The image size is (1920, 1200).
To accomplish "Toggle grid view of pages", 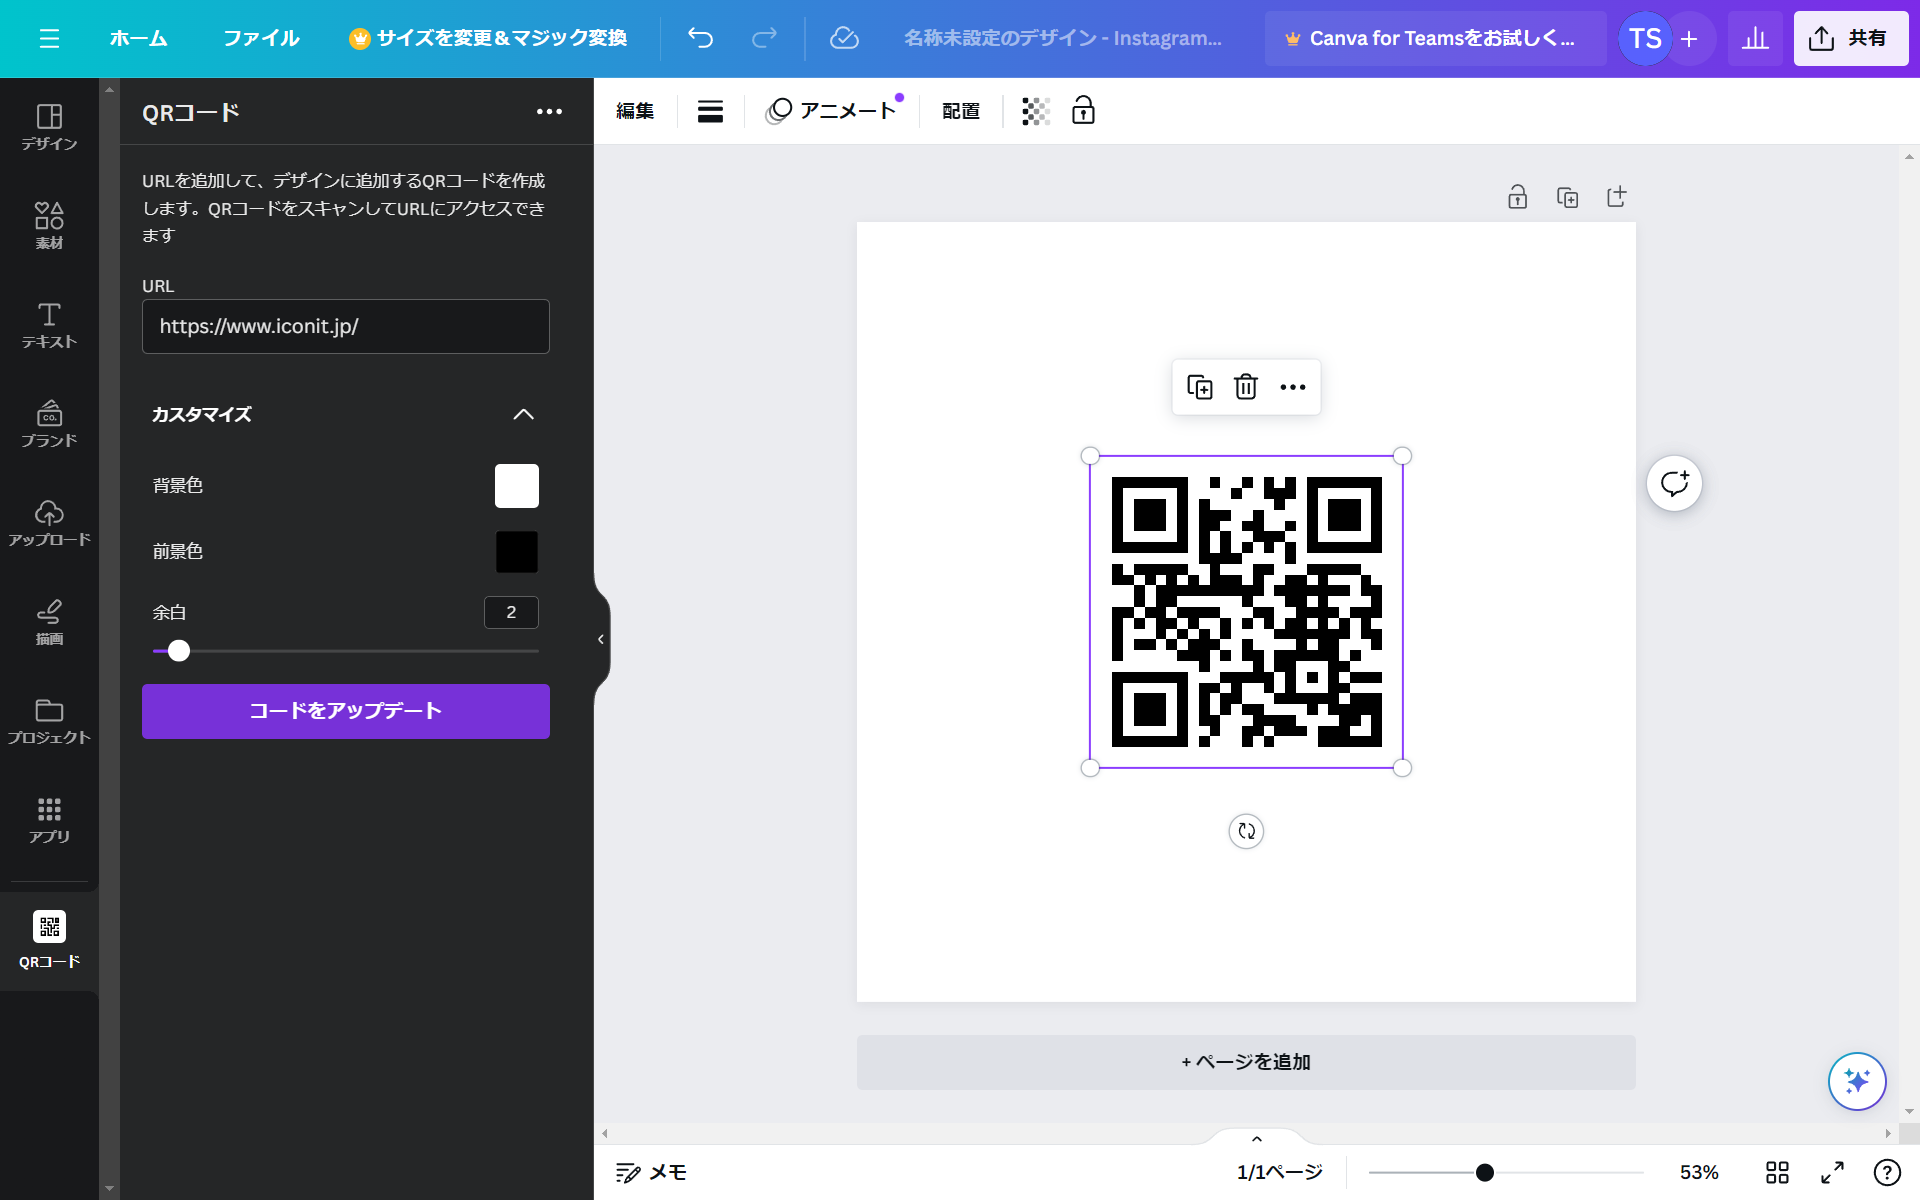I will point(1777,1172).
